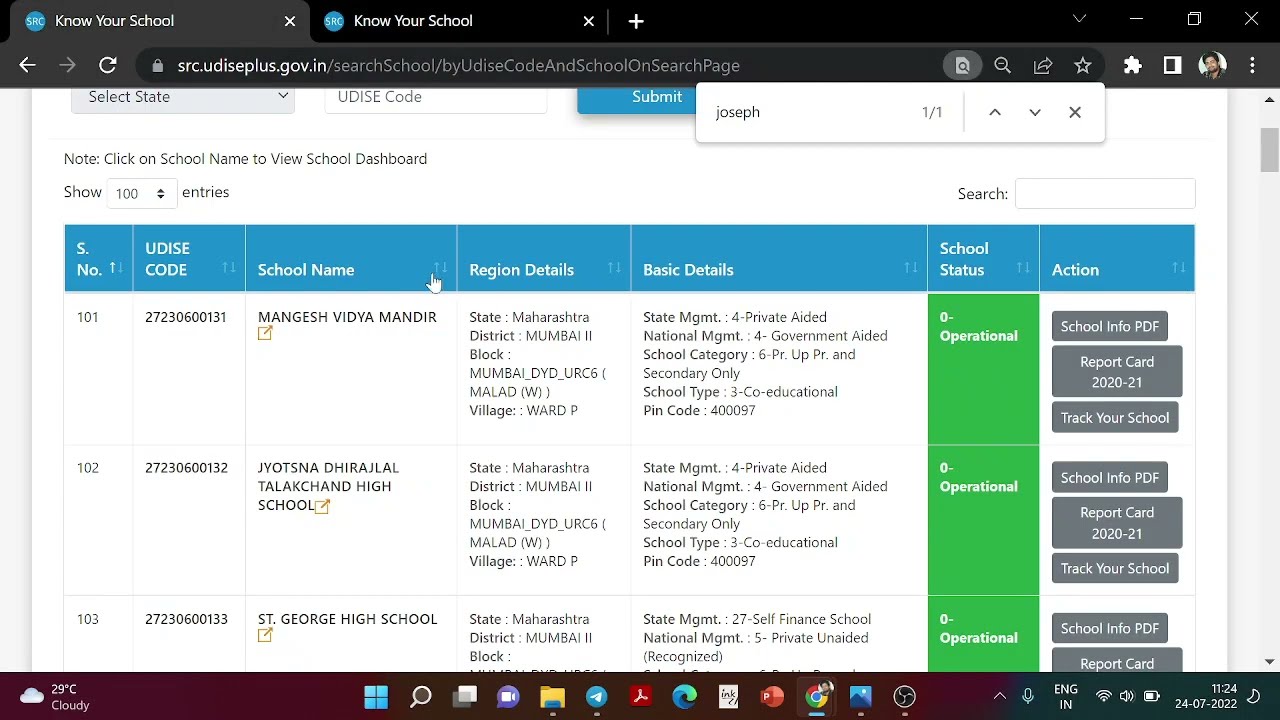Screen dimensions: 1280x720
Task: Open ENG IN language indicator
Action: point(1065,696)
